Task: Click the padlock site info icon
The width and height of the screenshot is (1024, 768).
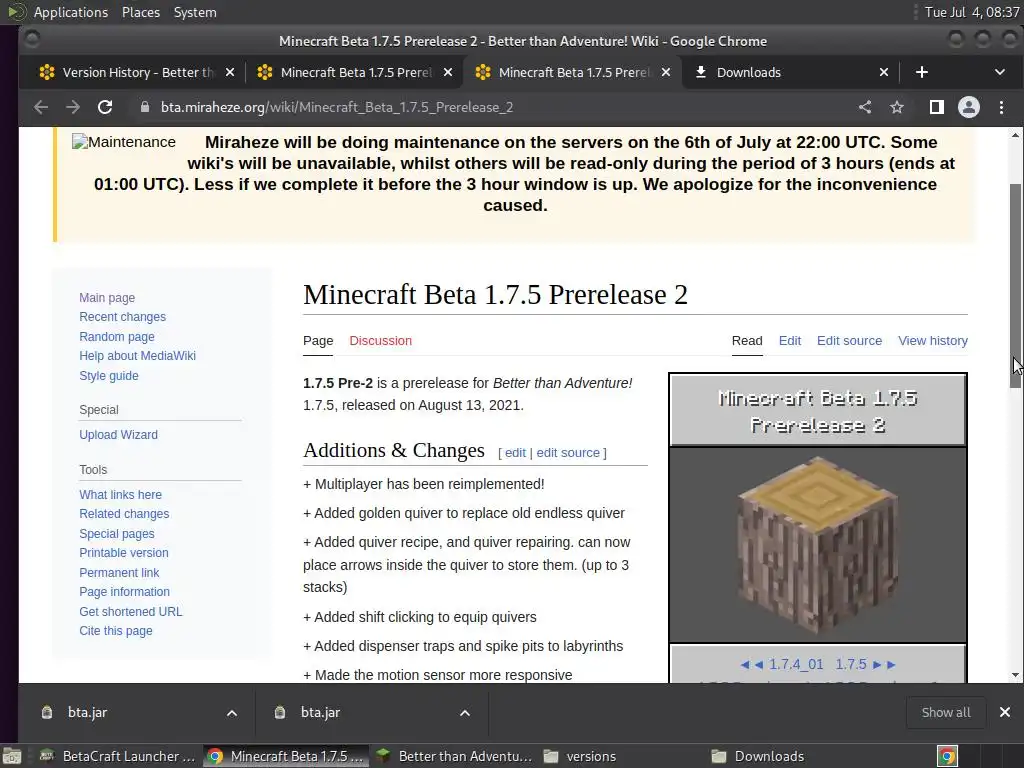Action: (x=145, y=107)
